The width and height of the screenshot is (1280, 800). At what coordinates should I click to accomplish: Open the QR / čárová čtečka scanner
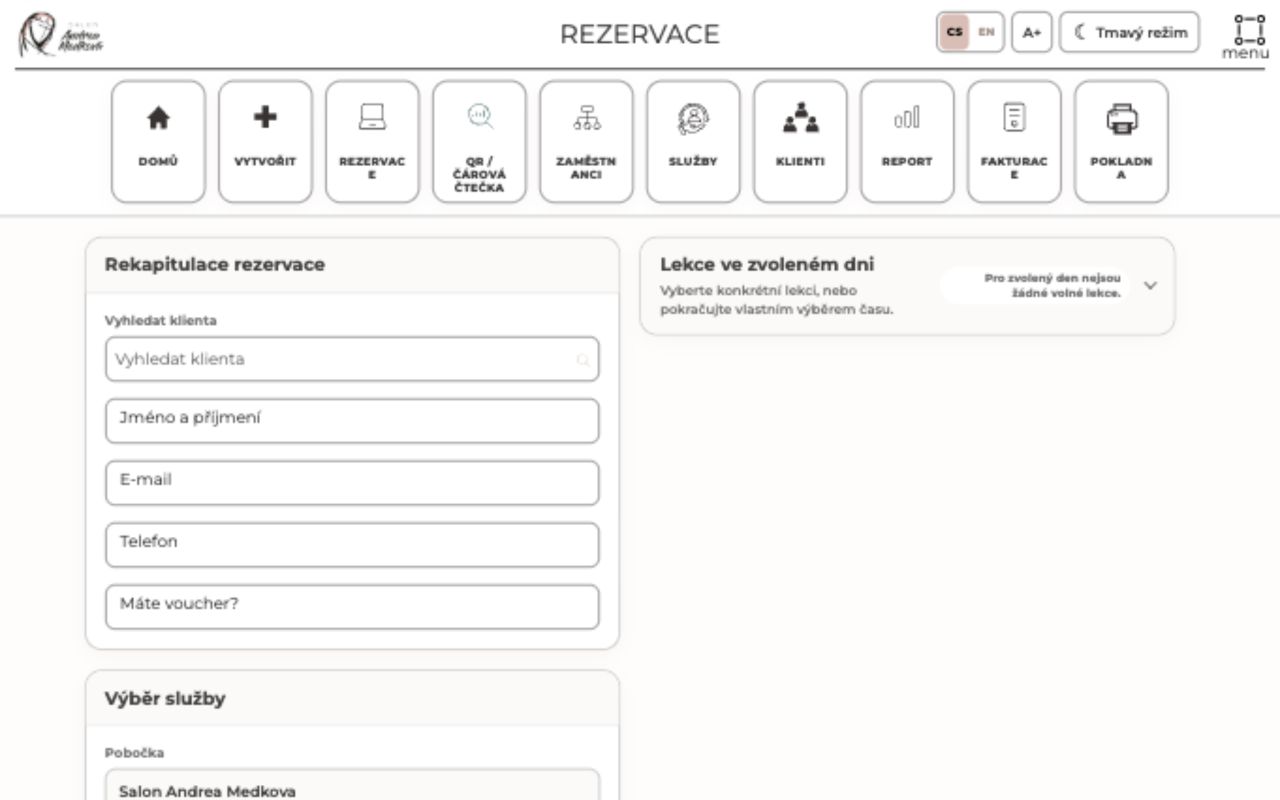(479, 141)
